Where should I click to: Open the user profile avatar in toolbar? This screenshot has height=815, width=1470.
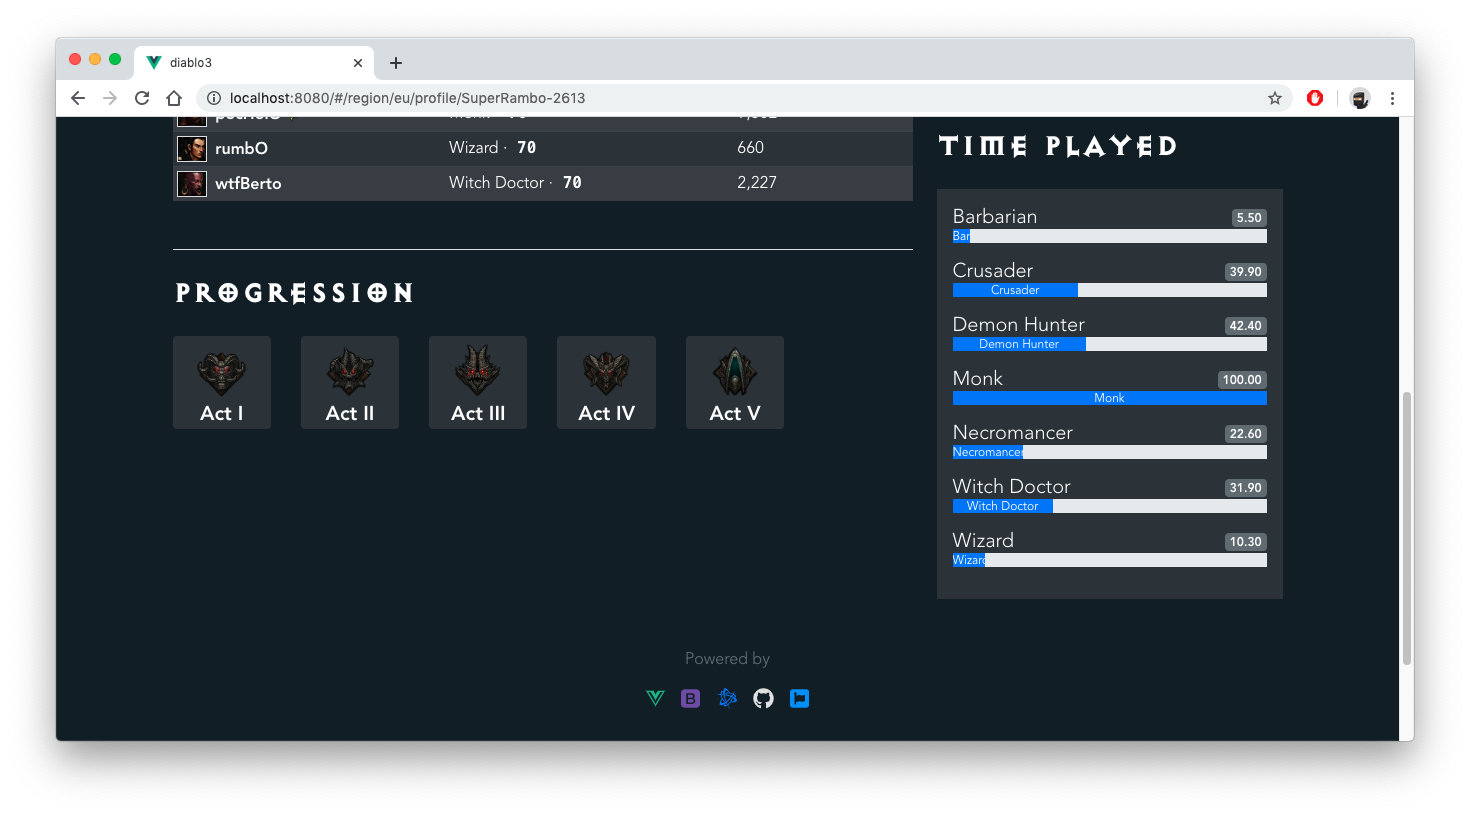tap(1359, 98)
